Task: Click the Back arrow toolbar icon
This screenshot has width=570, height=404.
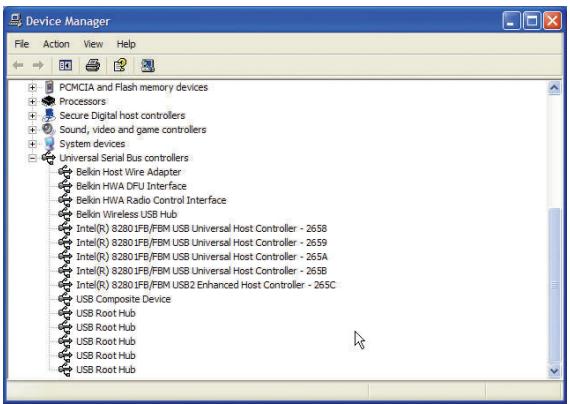Action: 18,65
